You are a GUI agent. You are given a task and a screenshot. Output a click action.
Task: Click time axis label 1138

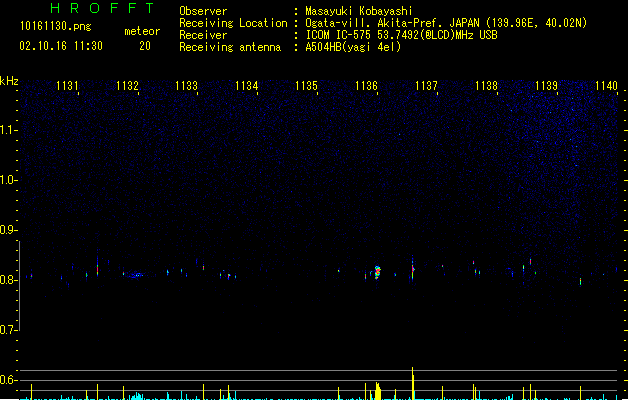click(x=486, y=86)
